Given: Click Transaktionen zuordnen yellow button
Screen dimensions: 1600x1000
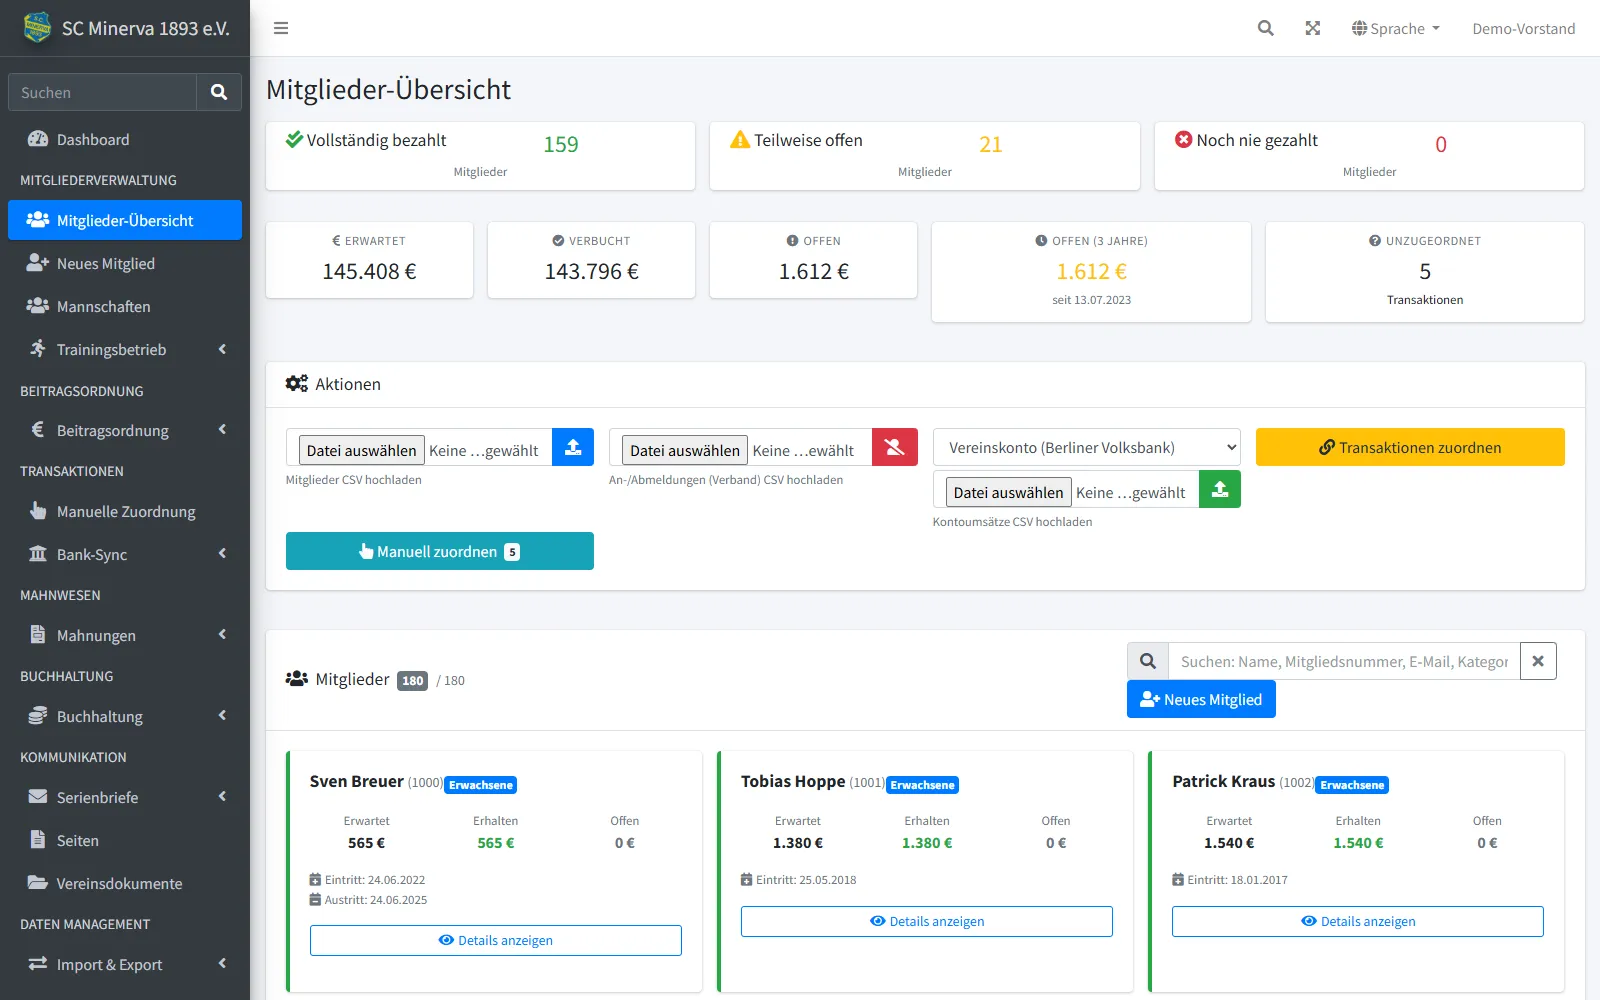Looking at the screenshot, I should 1410,447.
